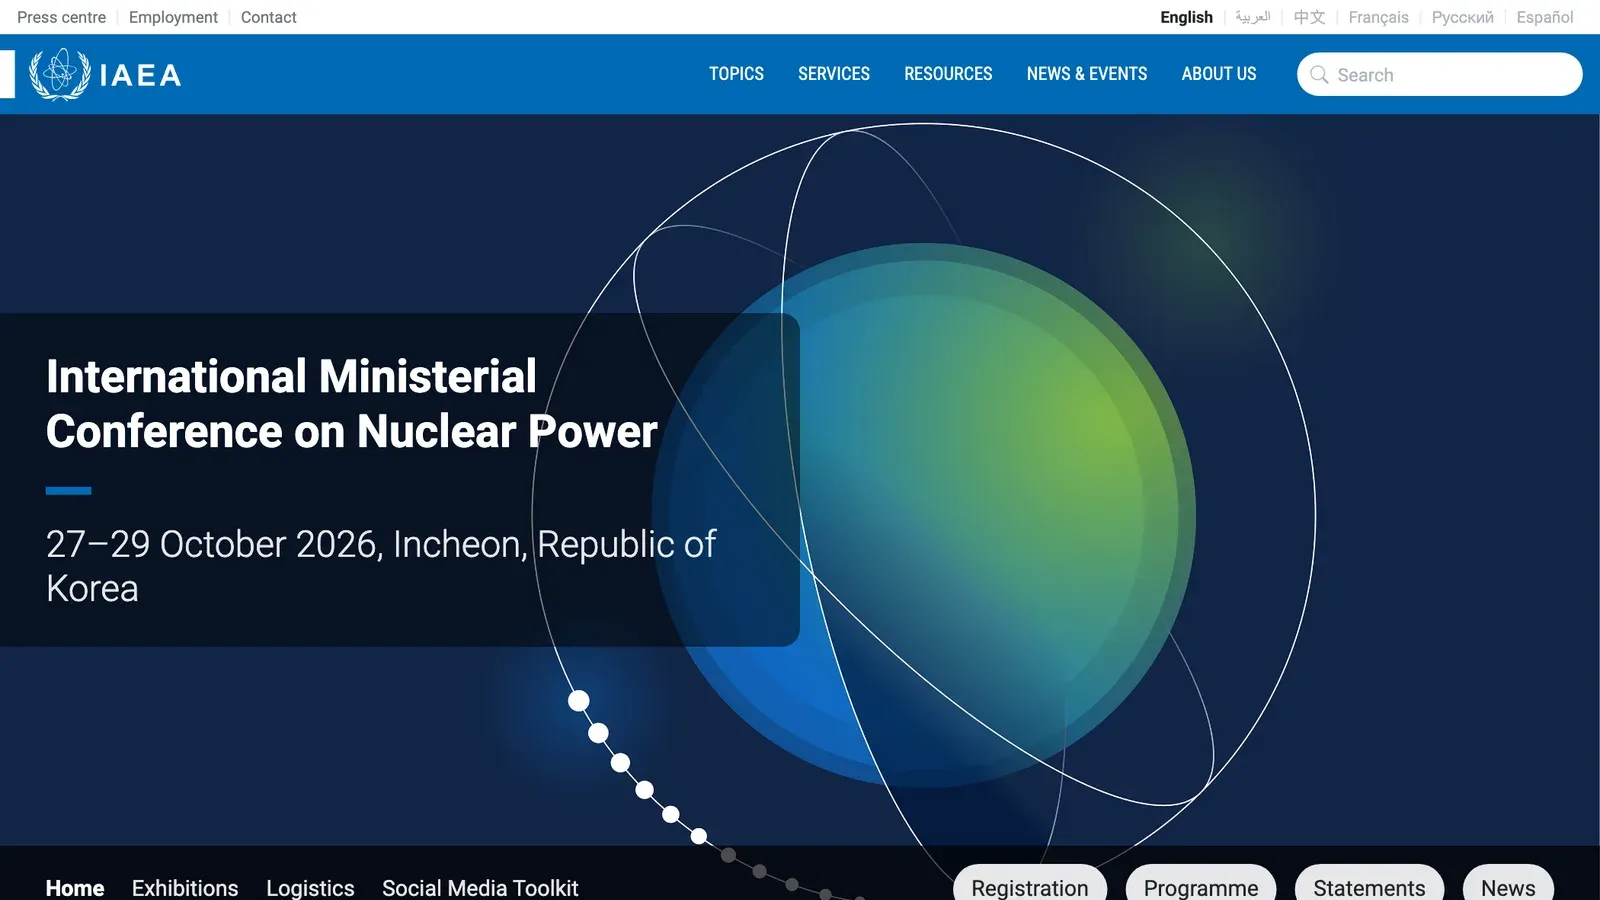The width and height of the screenshot is (1600, 900).
Task: Open the News & Events menu
Action: tap(1087, 74)
